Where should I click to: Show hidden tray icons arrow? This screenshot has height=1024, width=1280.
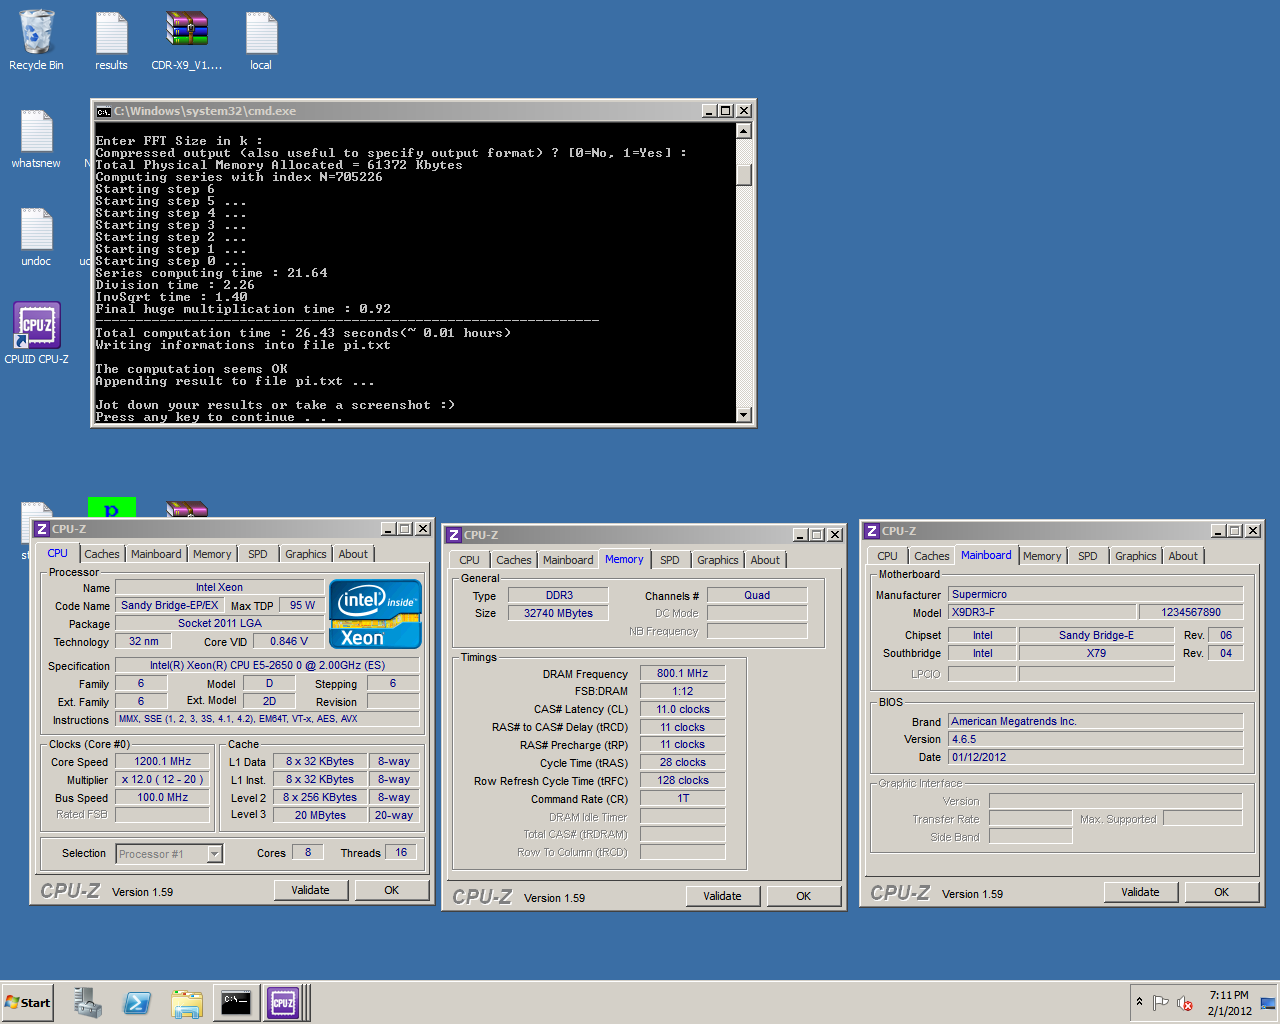1139,1002
